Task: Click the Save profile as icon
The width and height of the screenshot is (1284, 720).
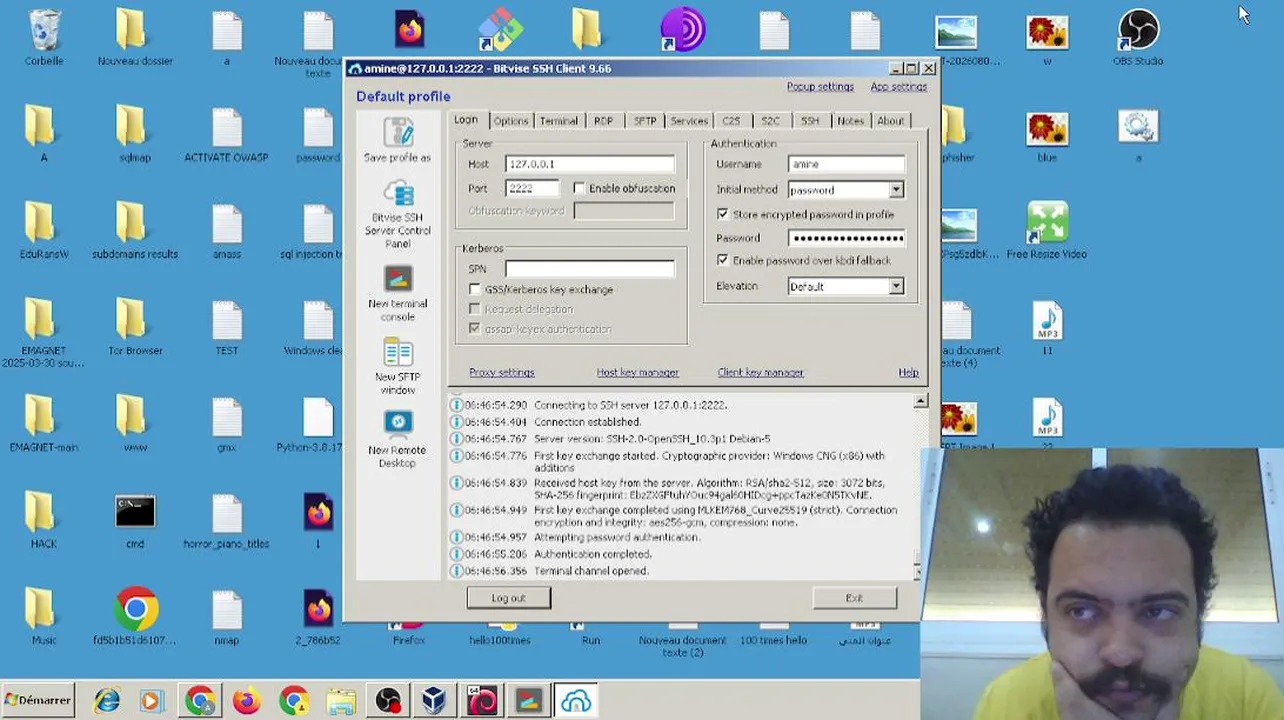Action: (397, 140)
